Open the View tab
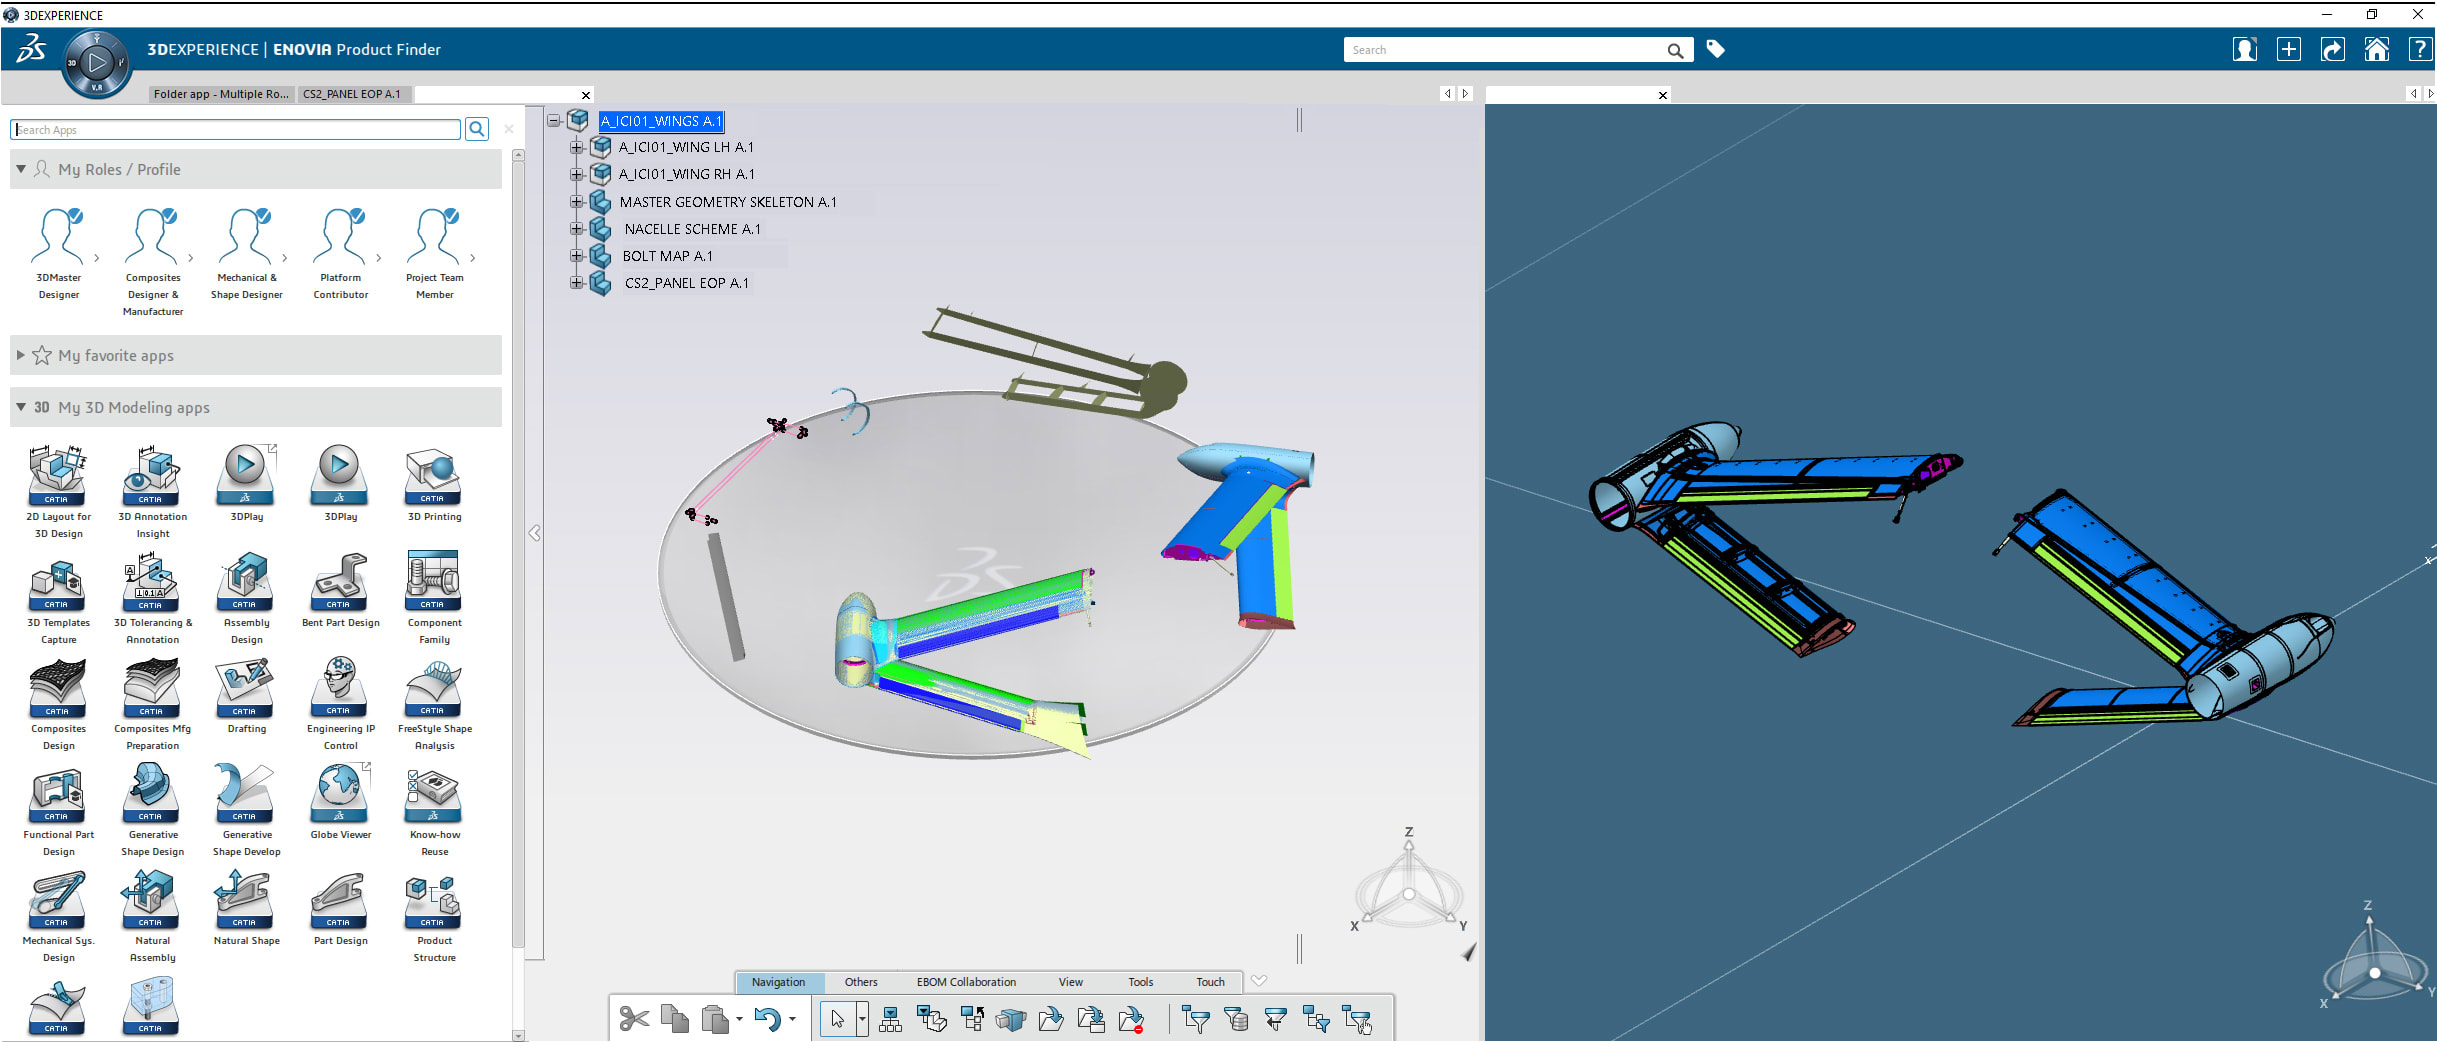 1071,982
